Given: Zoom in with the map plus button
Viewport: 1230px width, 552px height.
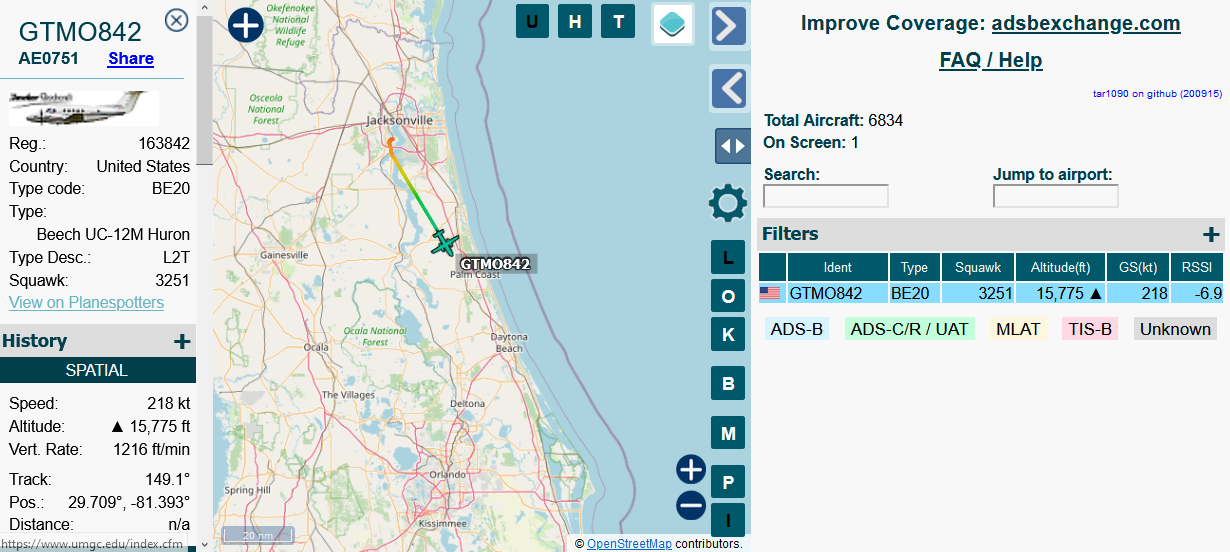Looking at the screenshot, I should [x=691, y=469].
